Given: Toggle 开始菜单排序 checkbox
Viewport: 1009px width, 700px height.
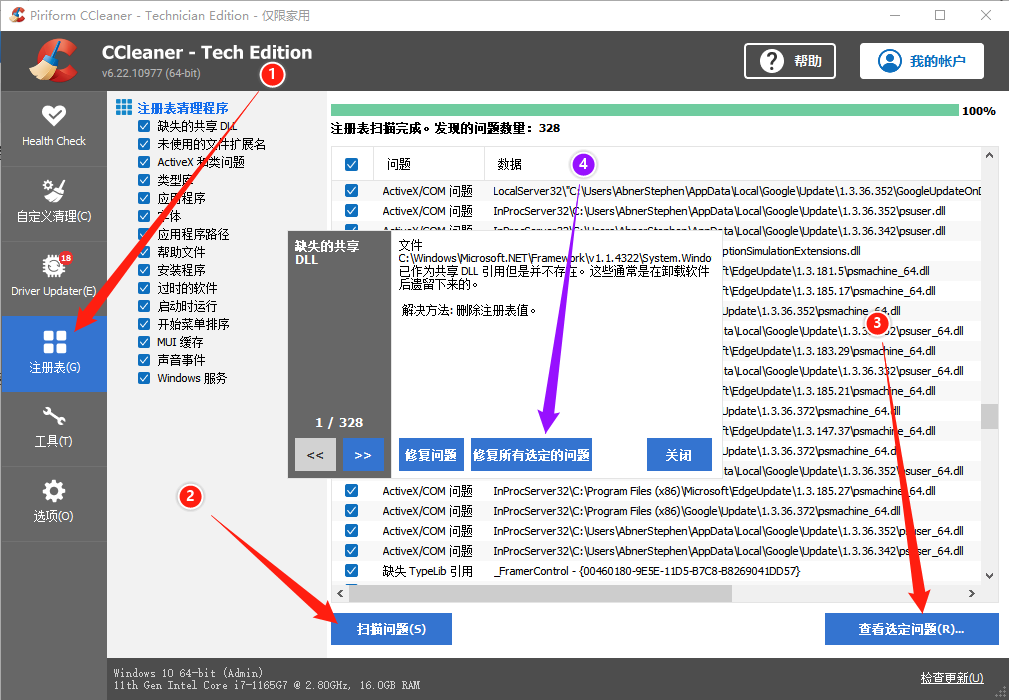Looking at the screenshot, I should pyautogui.click(x=144, y=324).
